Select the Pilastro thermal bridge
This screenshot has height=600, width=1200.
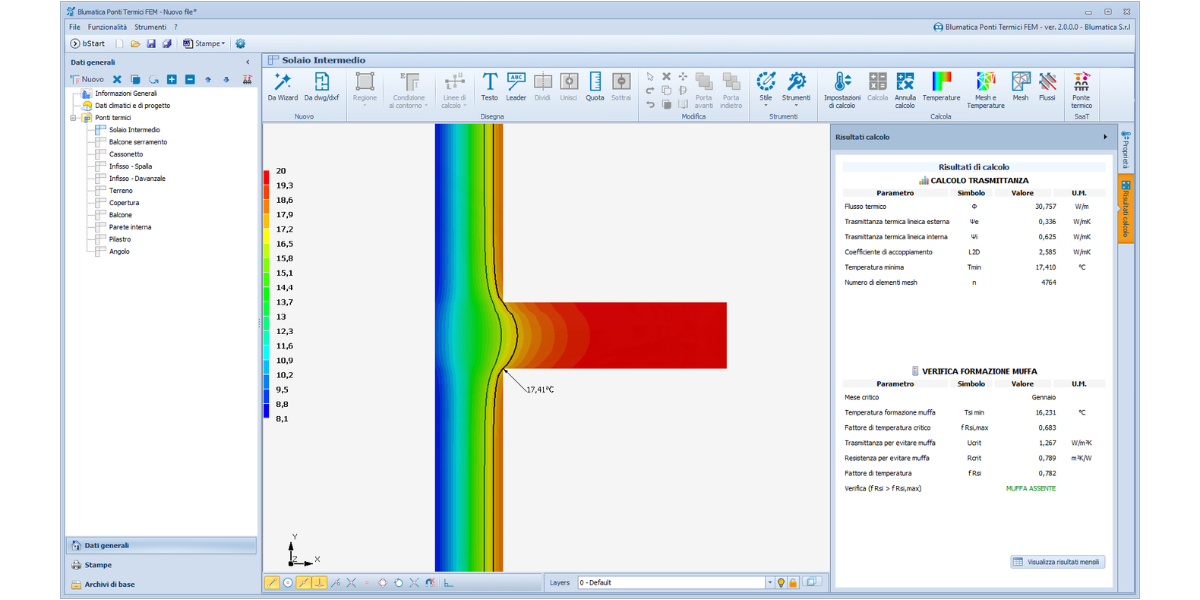click(120, 239)
